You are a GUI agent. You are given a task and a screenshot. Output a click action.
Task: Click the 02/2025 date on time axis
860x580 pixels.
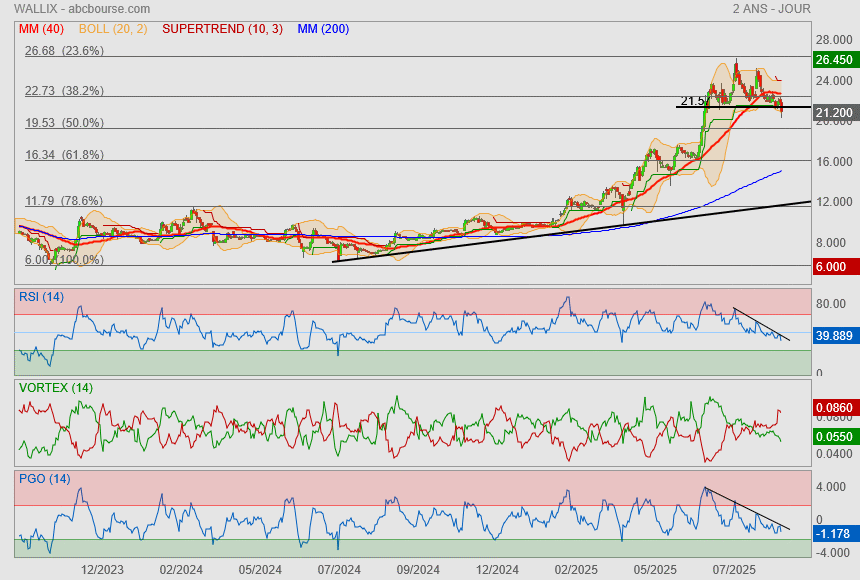pyautogui.click(x=576, y=569)
